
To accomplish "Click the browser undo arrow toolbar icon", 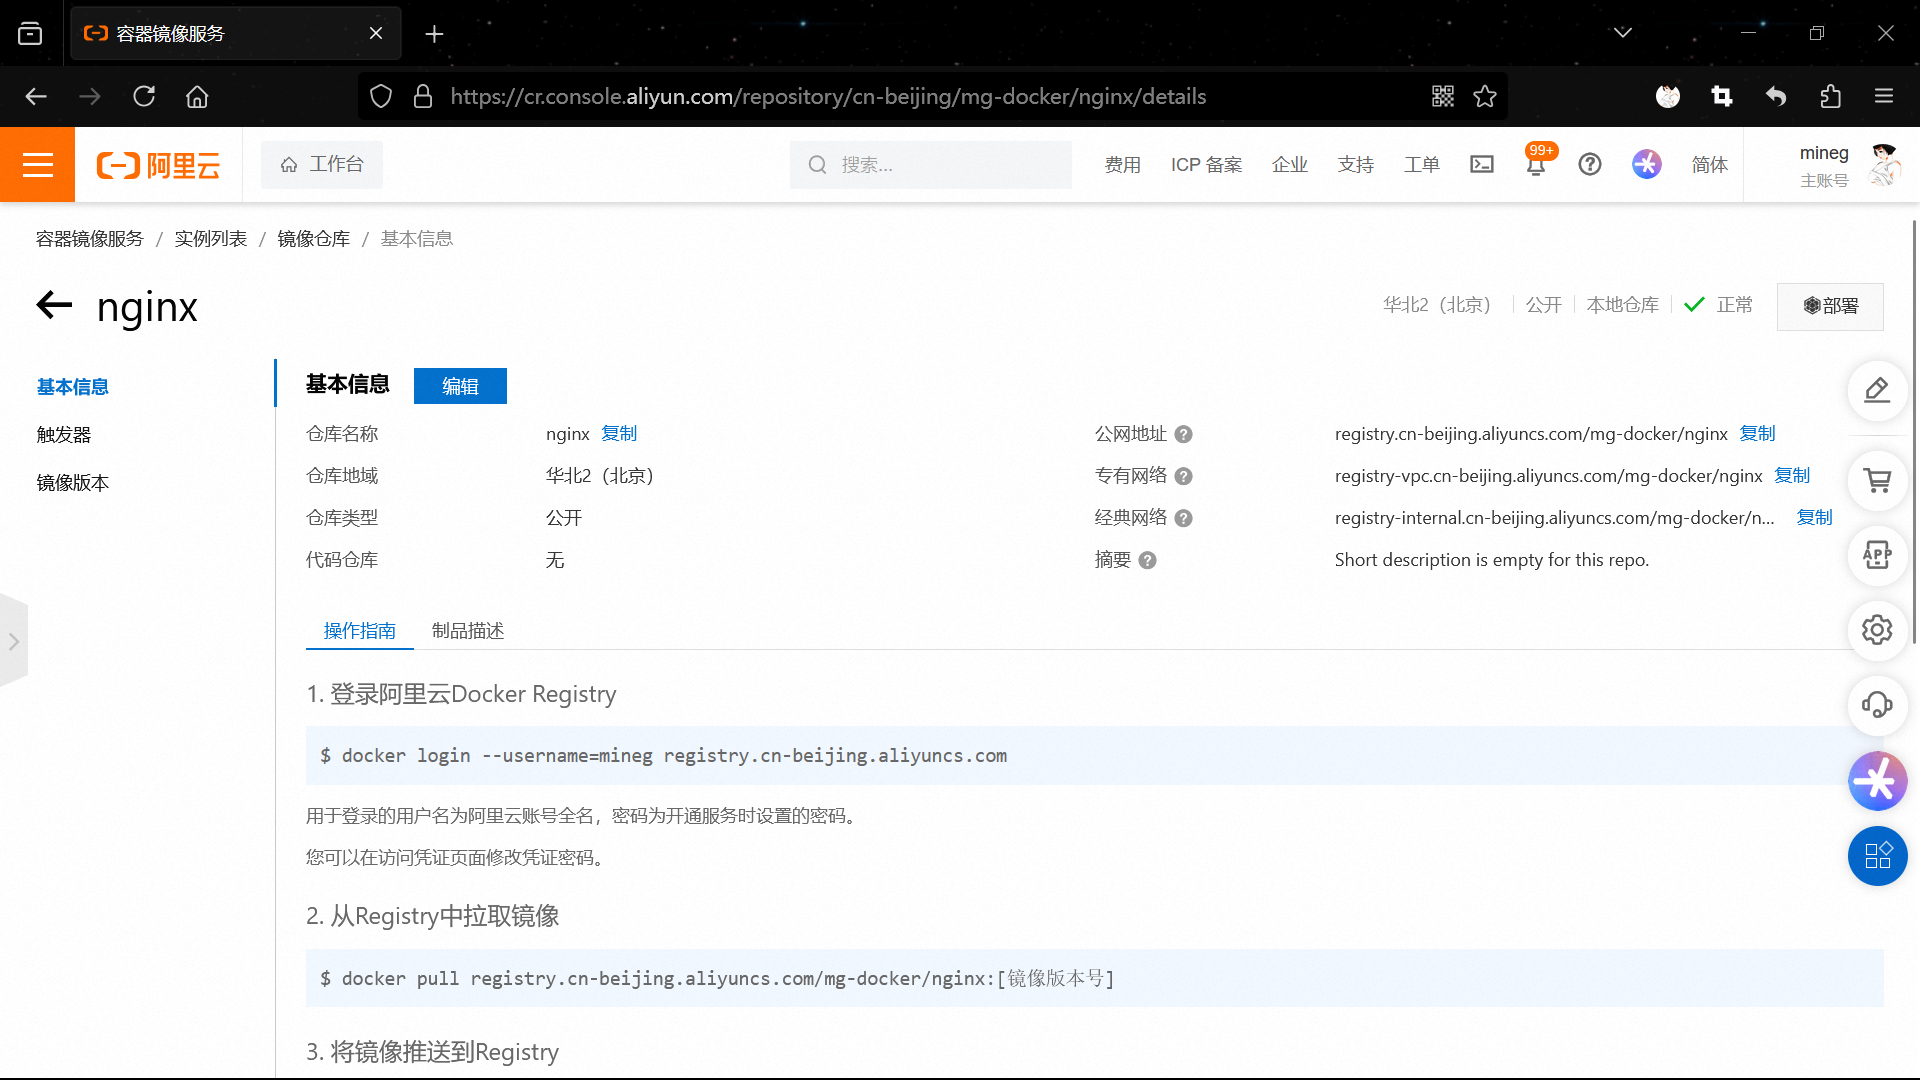I will 1776,96.
